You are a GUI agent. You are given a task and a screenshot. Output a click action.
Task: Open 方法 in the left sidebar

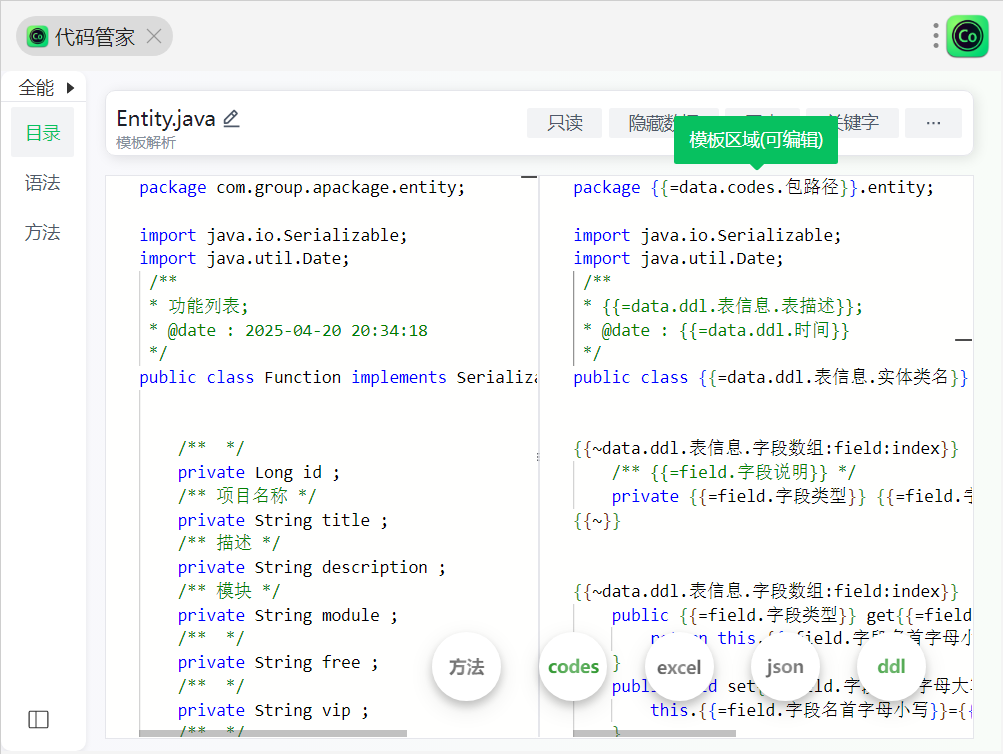point(43,233)
